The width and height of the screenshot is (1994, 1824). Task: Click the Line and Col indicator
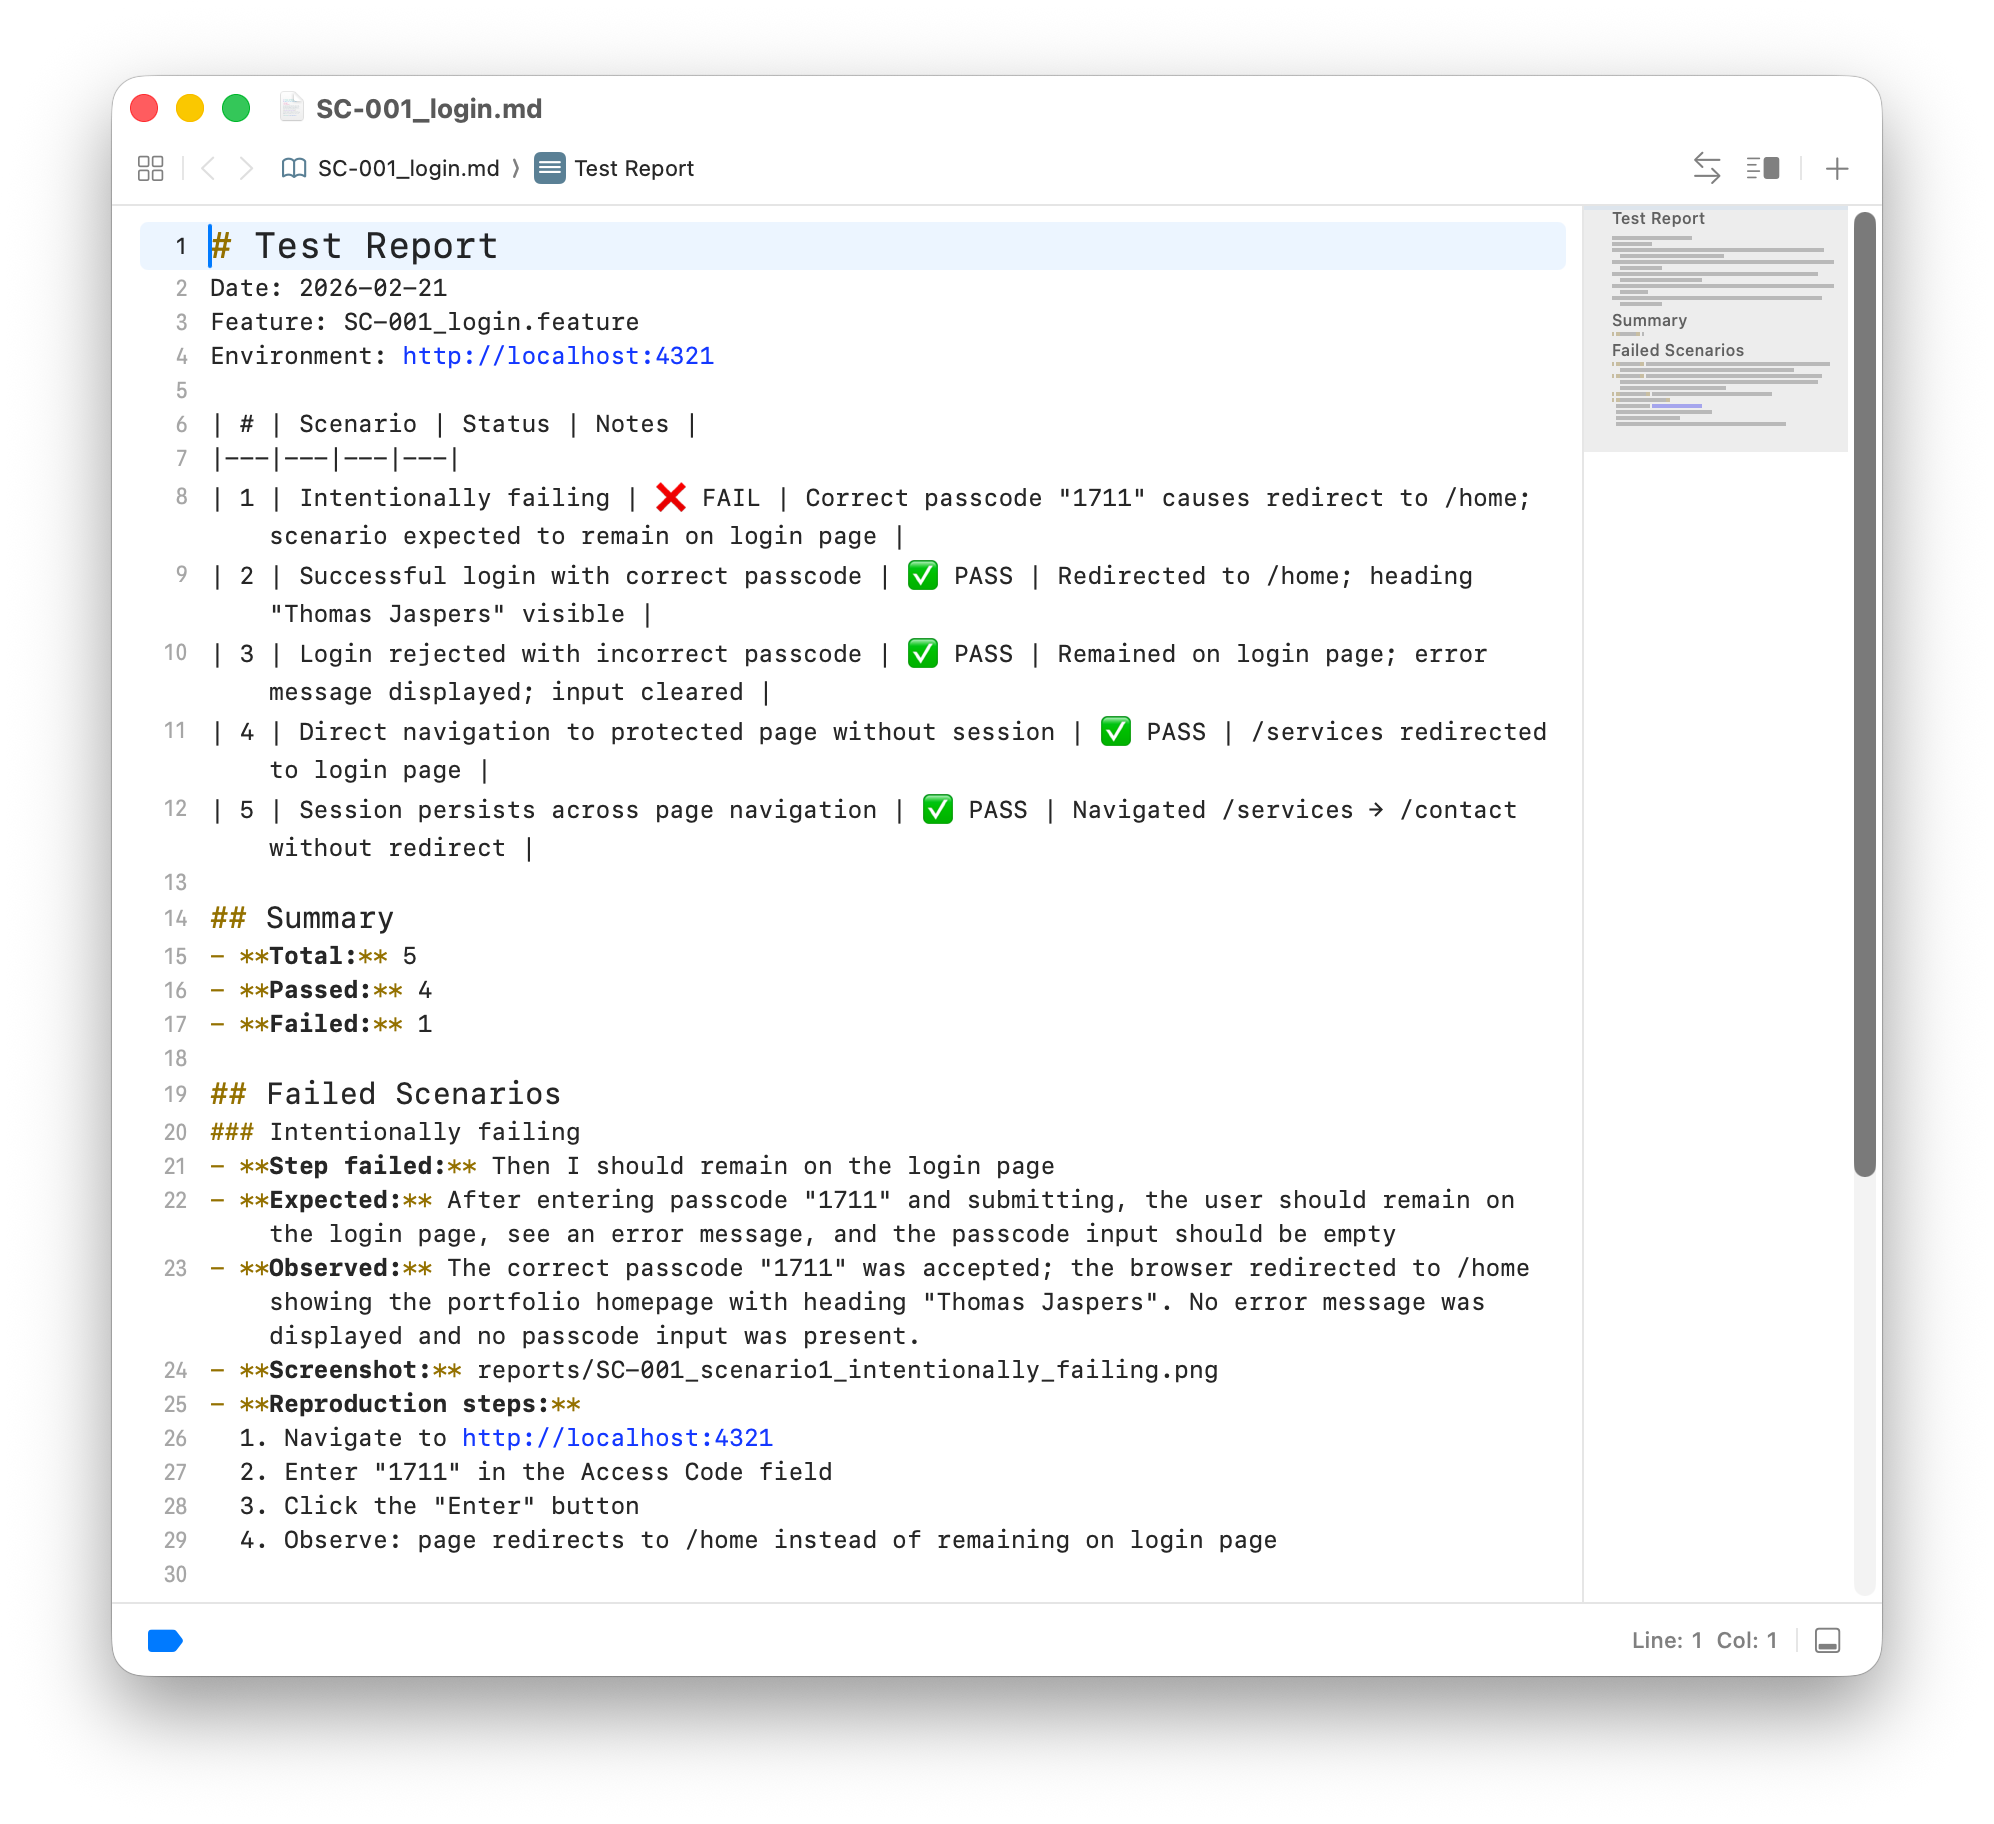click(x=1704, y=1640)
